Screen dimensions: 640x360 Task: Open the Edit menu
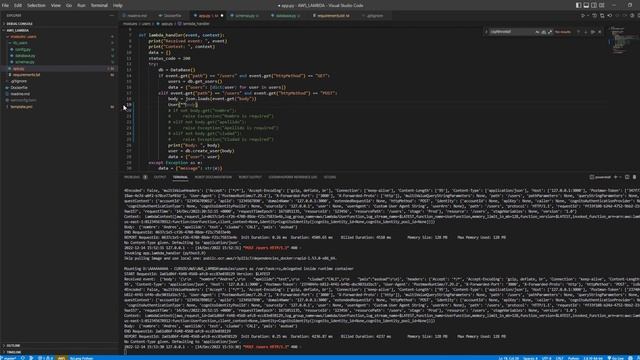(18, 5)
